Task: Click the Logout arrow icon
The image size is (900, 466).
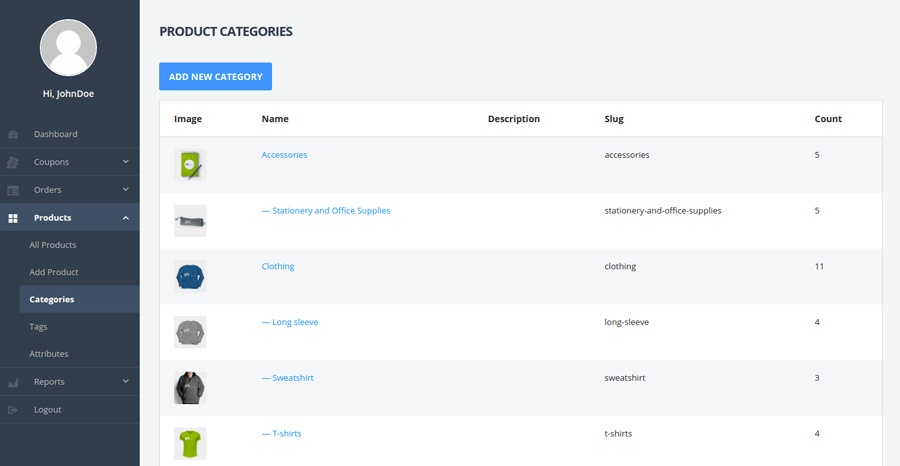Action: [13, 410]
